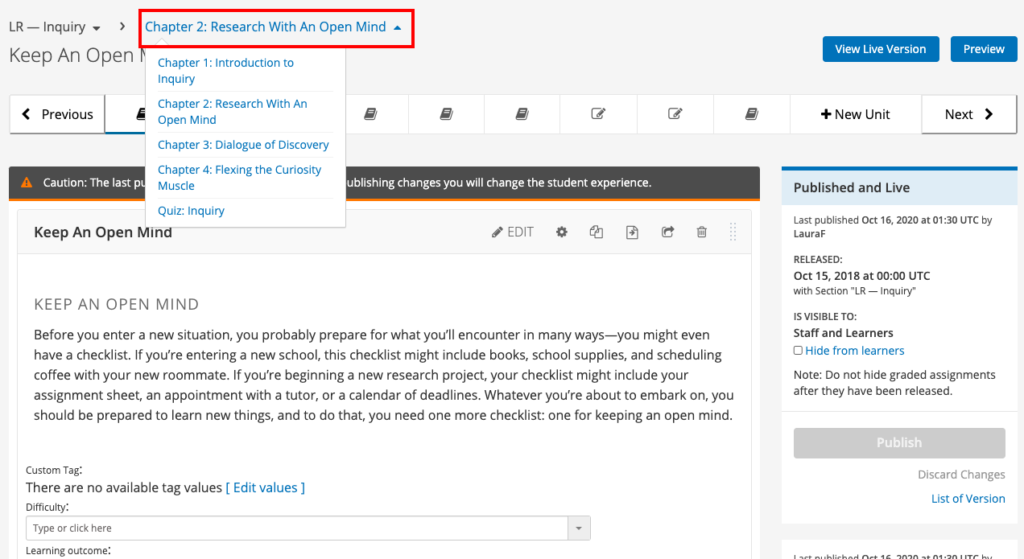
Task: Open component settings gear icon
Action: pos(562,232)
